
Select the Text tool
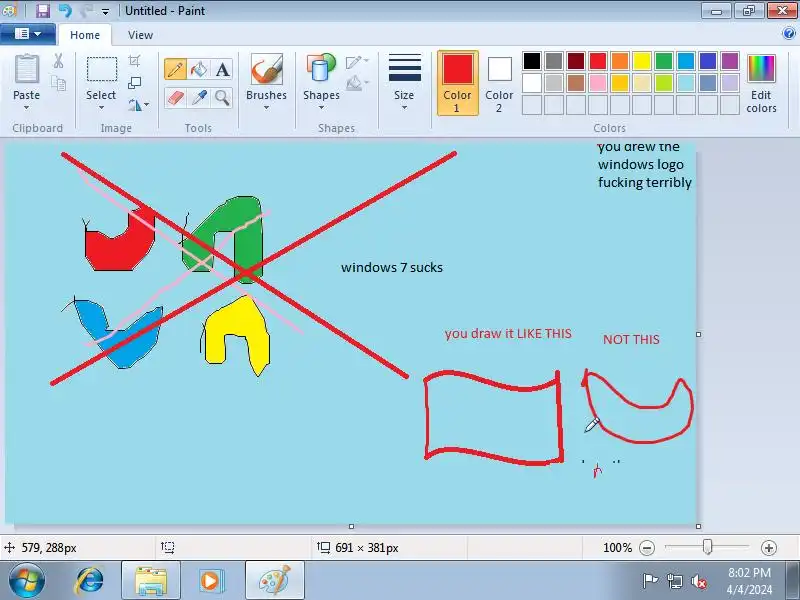pyautogui.click(x=222, y=69)
